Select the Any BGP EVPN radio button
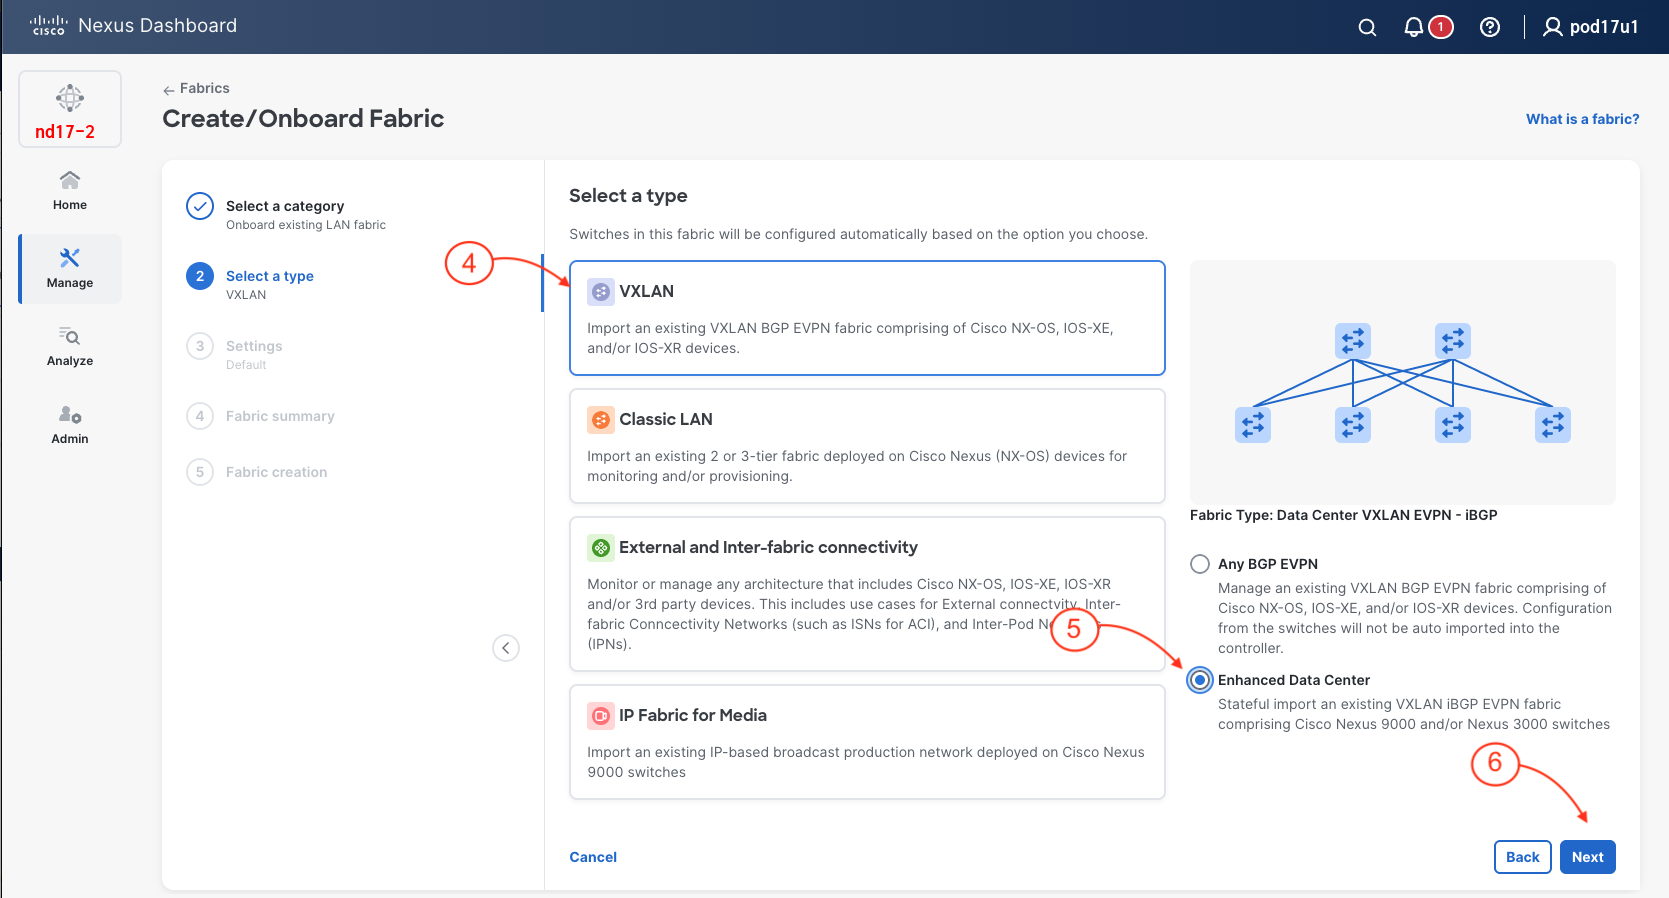This screenshot has width=1669, height=898. pyautogui.click(x=1200, y=564)
